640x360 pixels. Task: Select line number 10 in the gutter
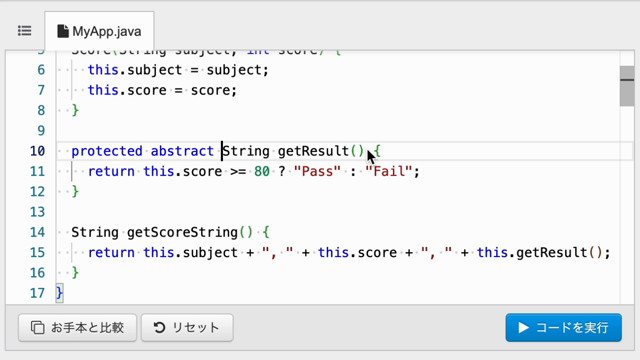click(37, 151)
